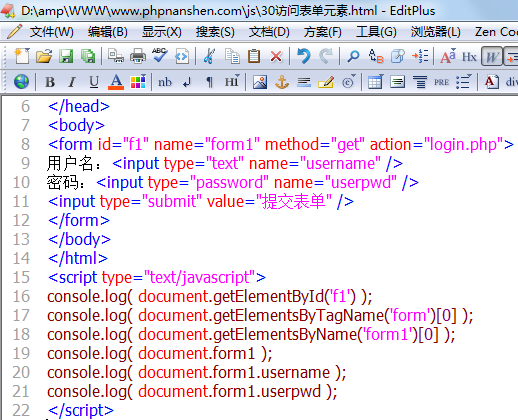Insert line break tag
This screenshot has height=420, width=518.
pos(187,82)
